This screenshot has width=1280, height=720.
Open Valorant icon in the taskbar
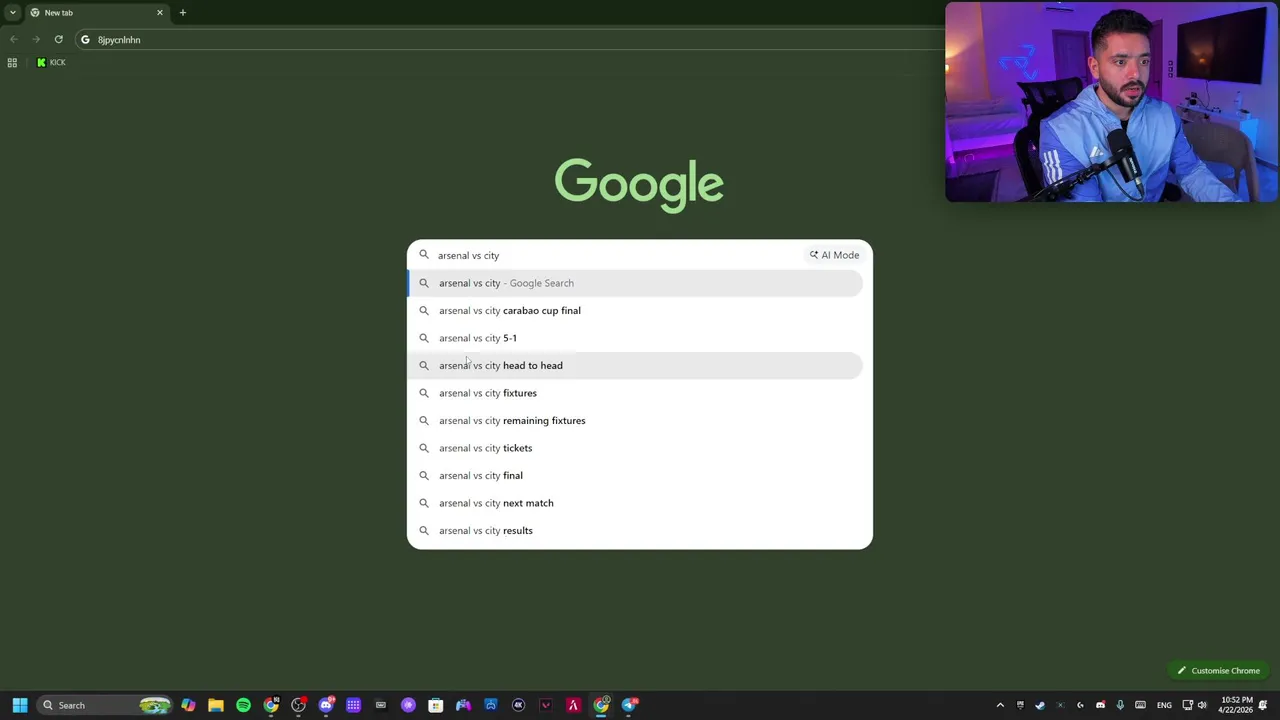tap(546, 705)
